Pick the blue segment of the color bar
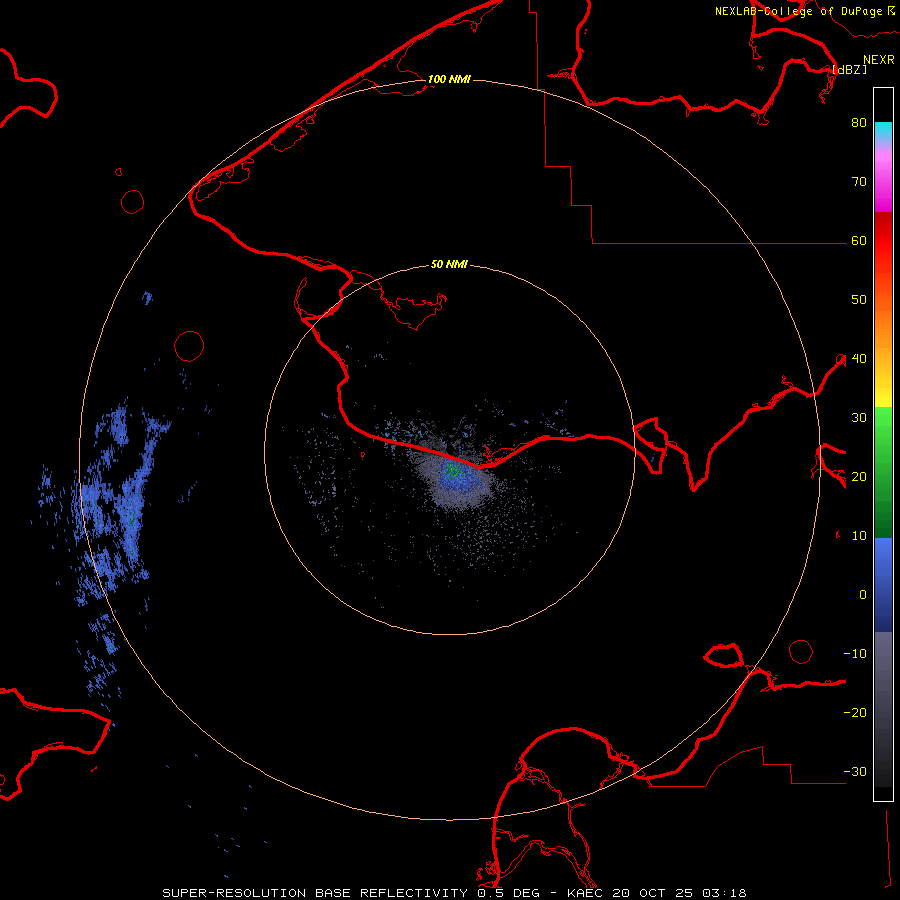This screenshot has width=900, height=900. click(x=883, y=584)
